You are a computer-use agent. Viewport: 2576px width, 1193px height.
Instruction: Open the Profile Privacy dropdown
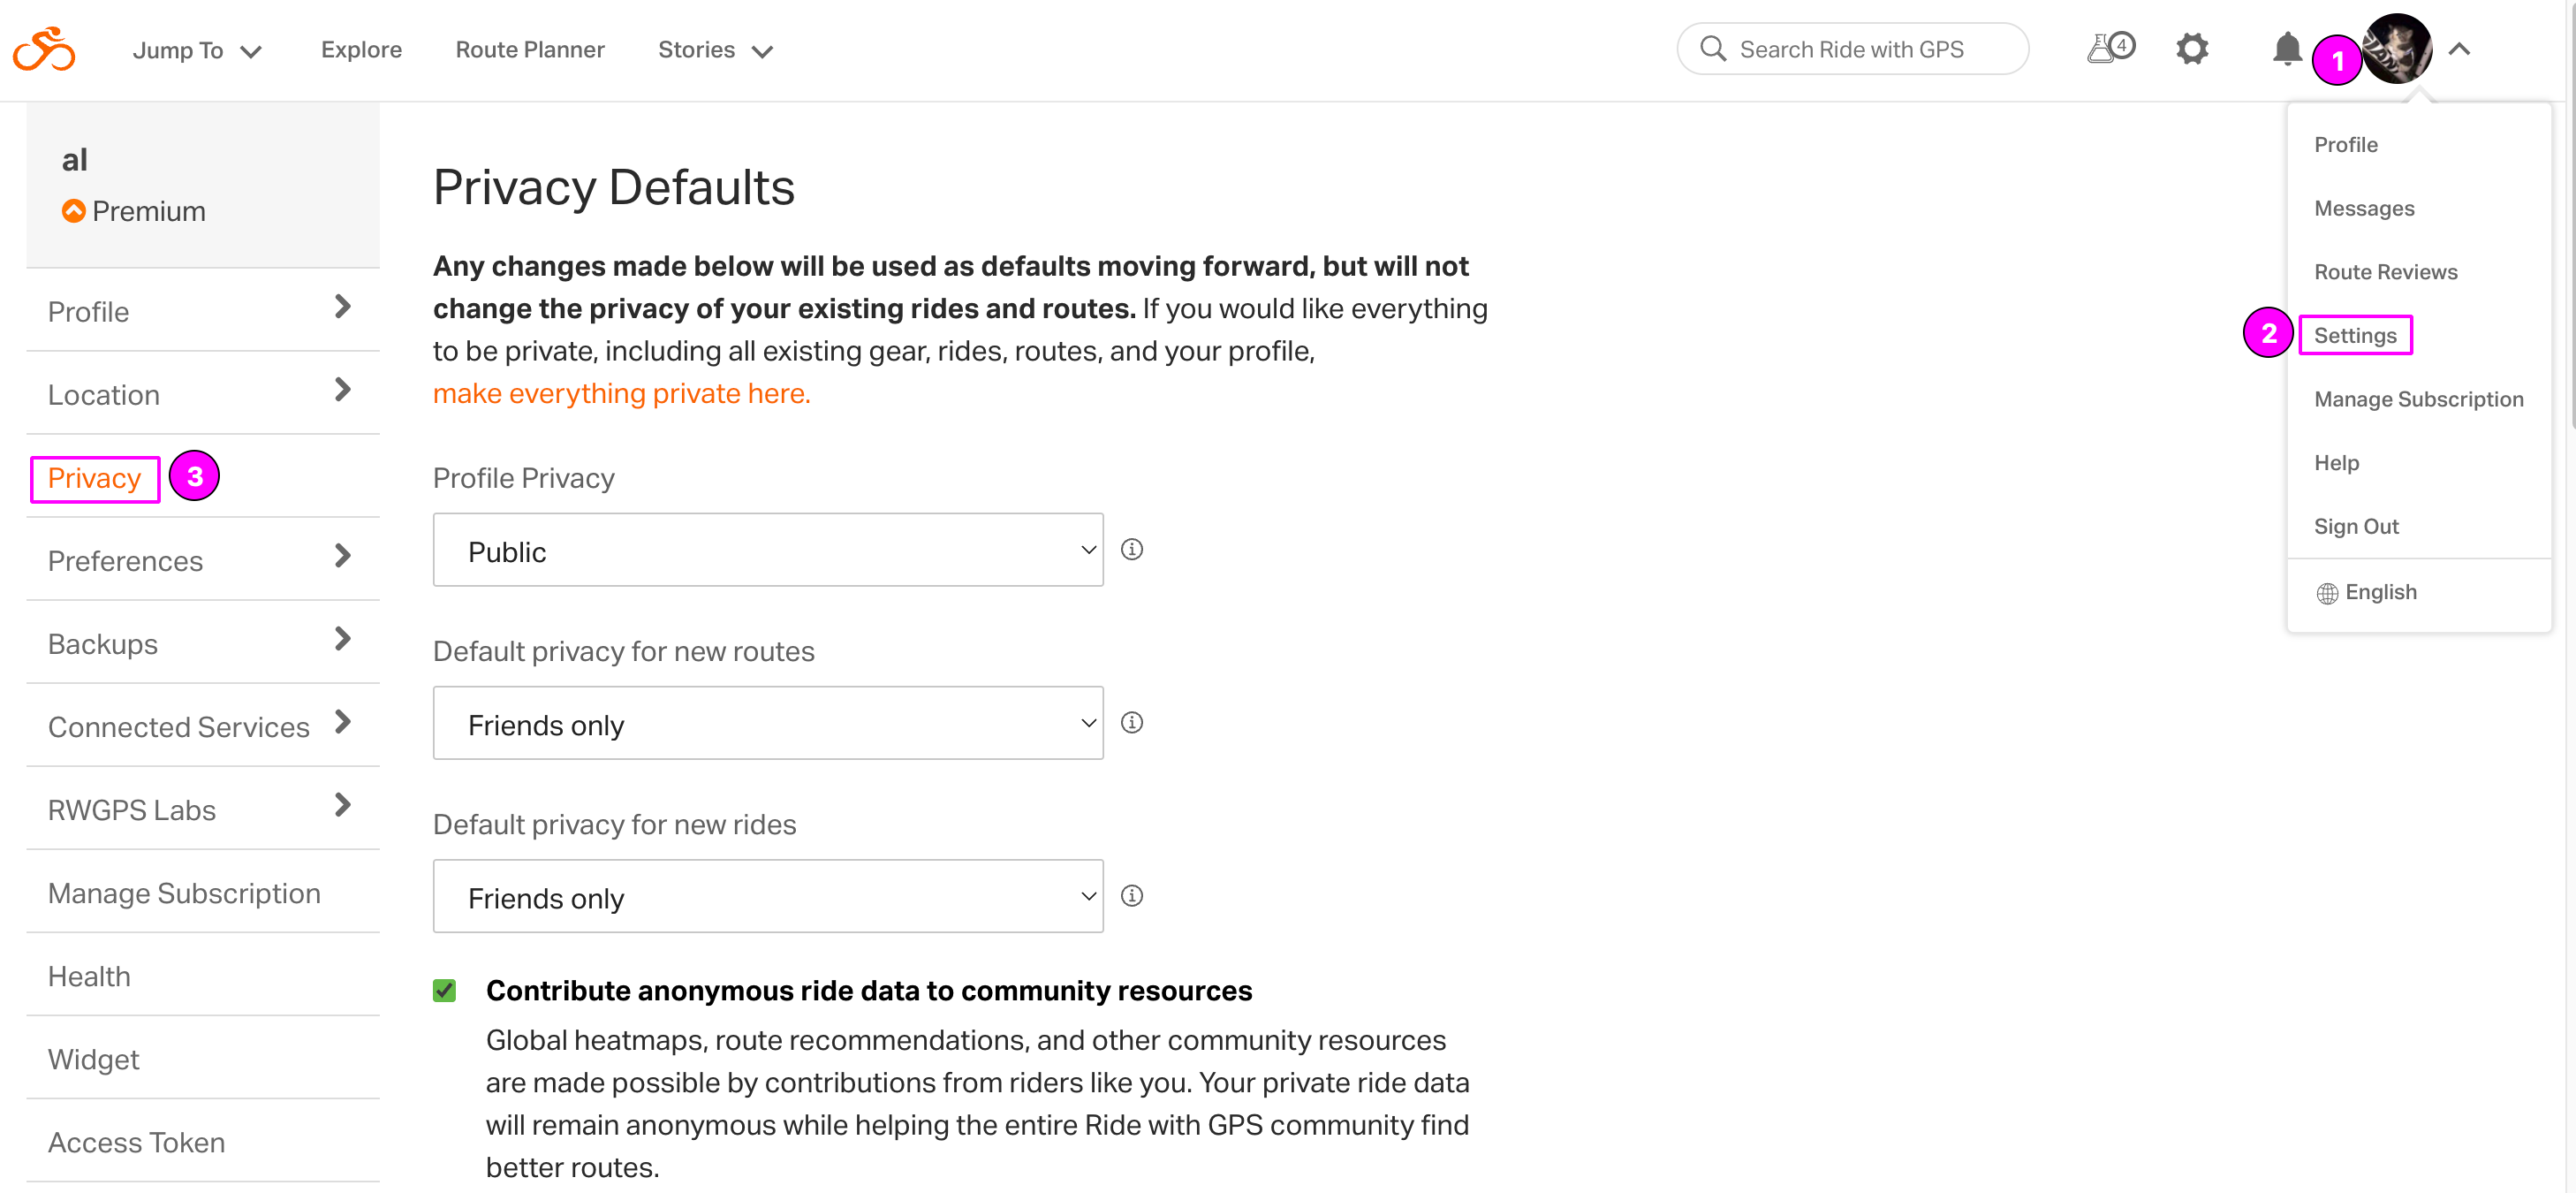pos(767,550)
